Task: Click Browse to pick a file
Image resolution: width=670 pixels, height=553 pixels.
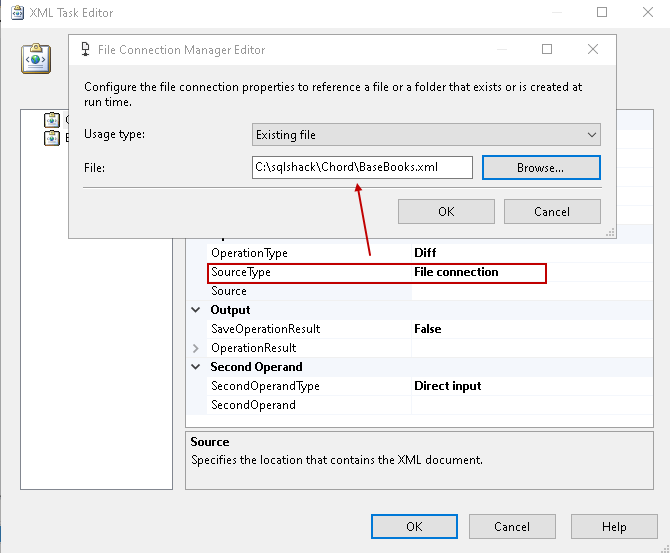Action: coord(540,167)
